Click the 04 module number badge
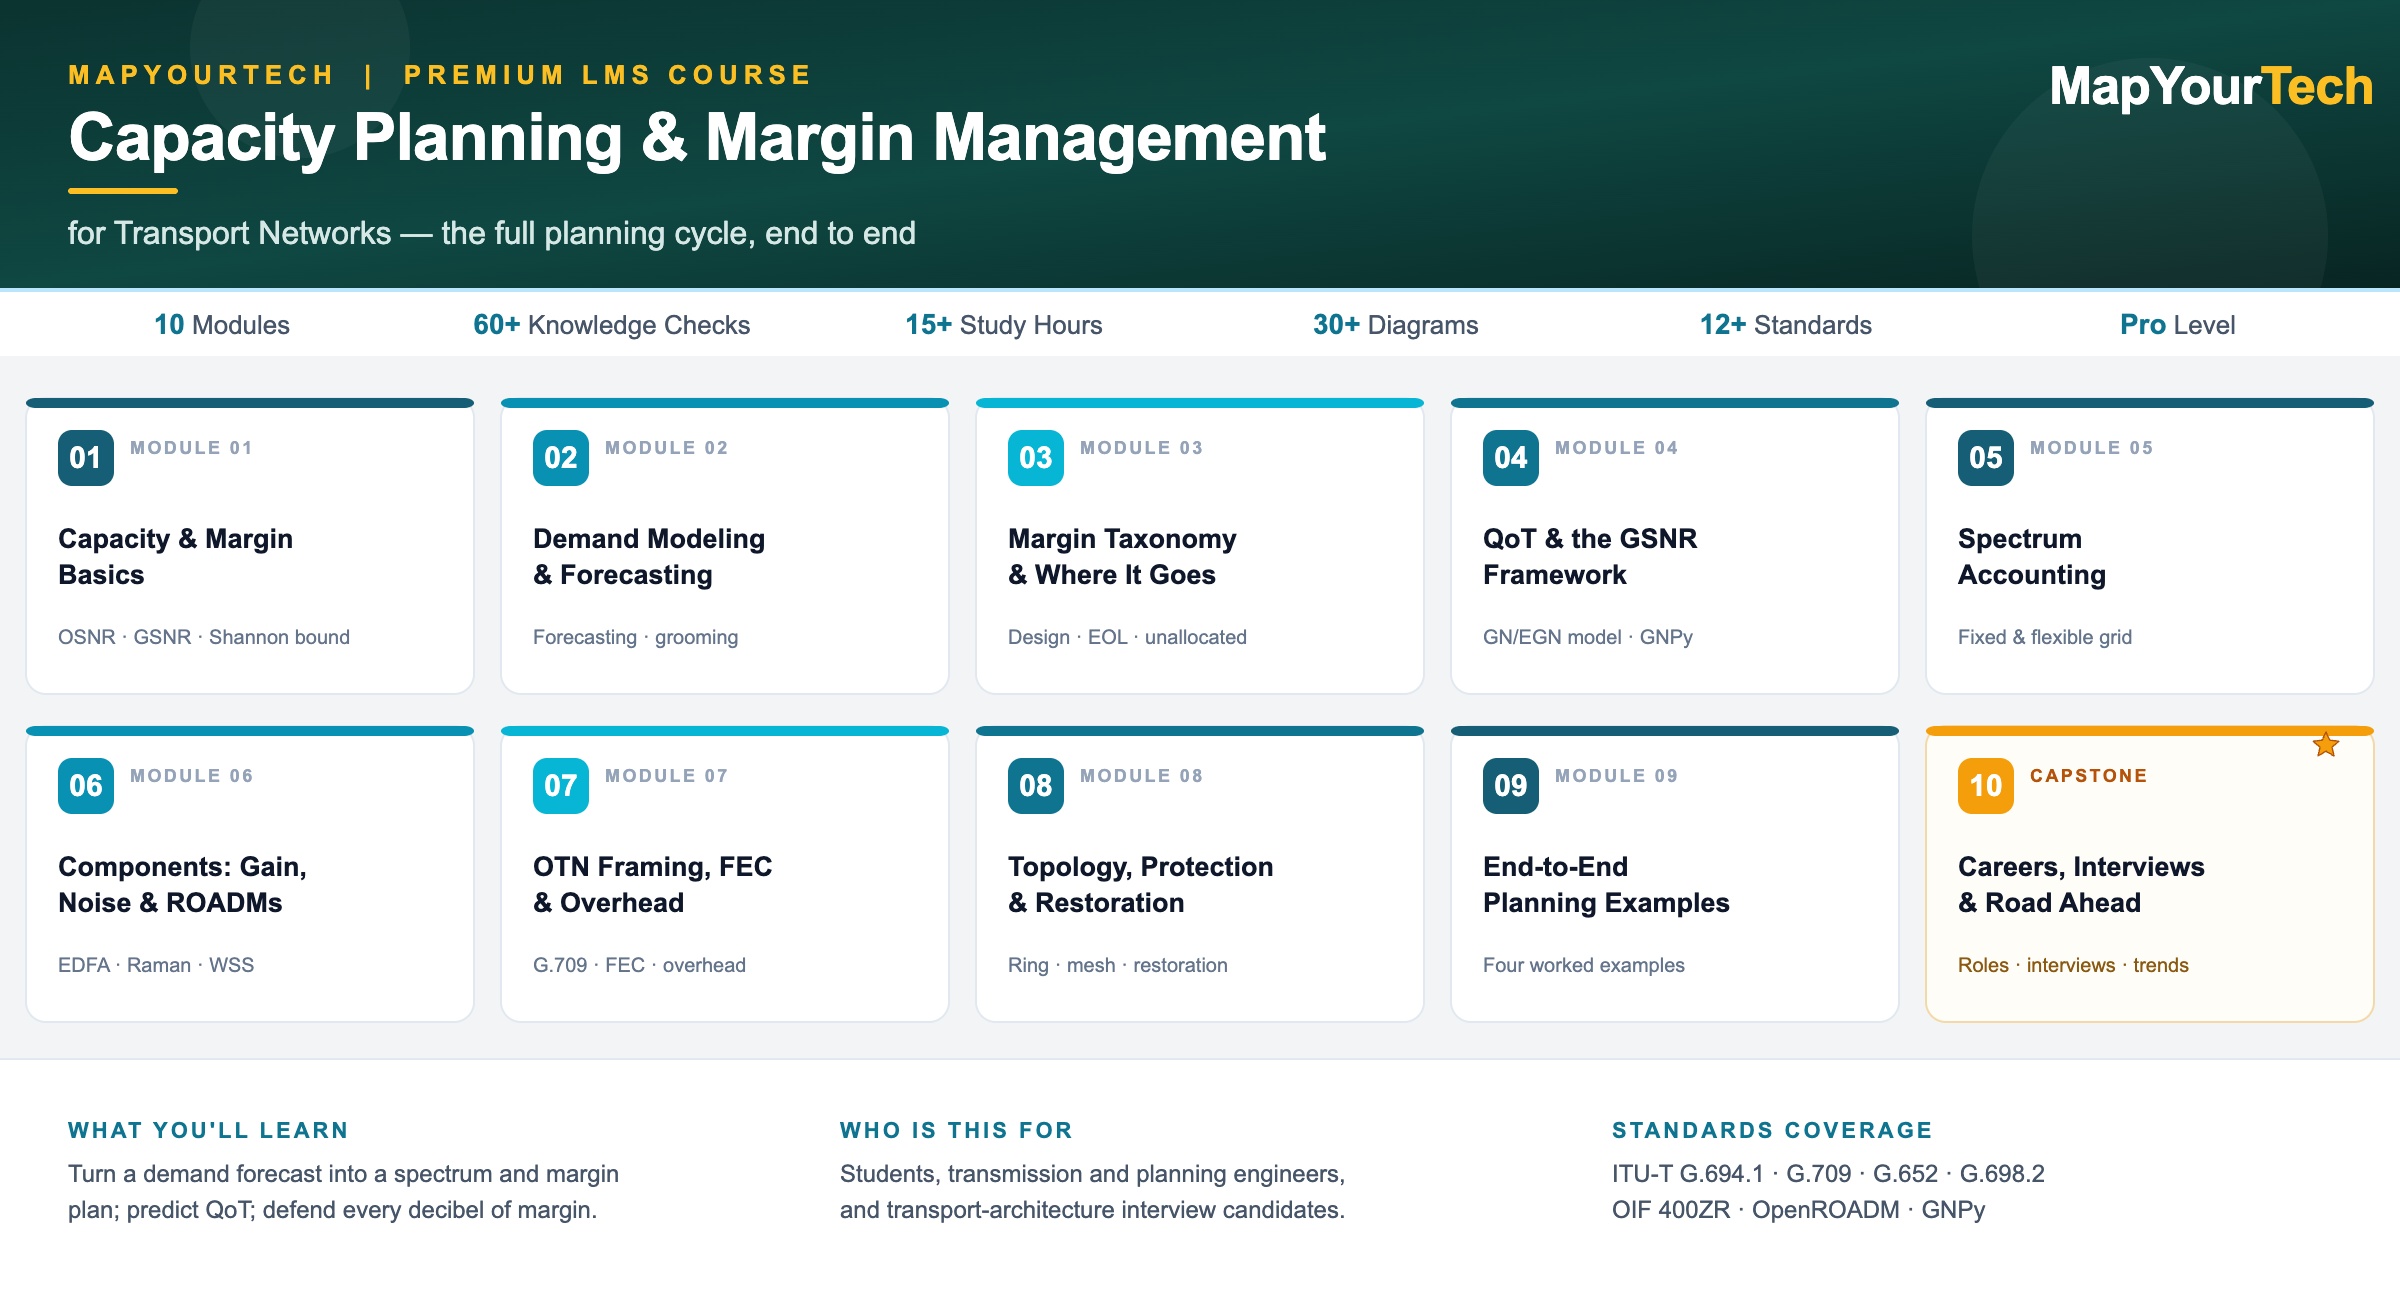This screenshot has height=1300, width=2400. 1511,458
